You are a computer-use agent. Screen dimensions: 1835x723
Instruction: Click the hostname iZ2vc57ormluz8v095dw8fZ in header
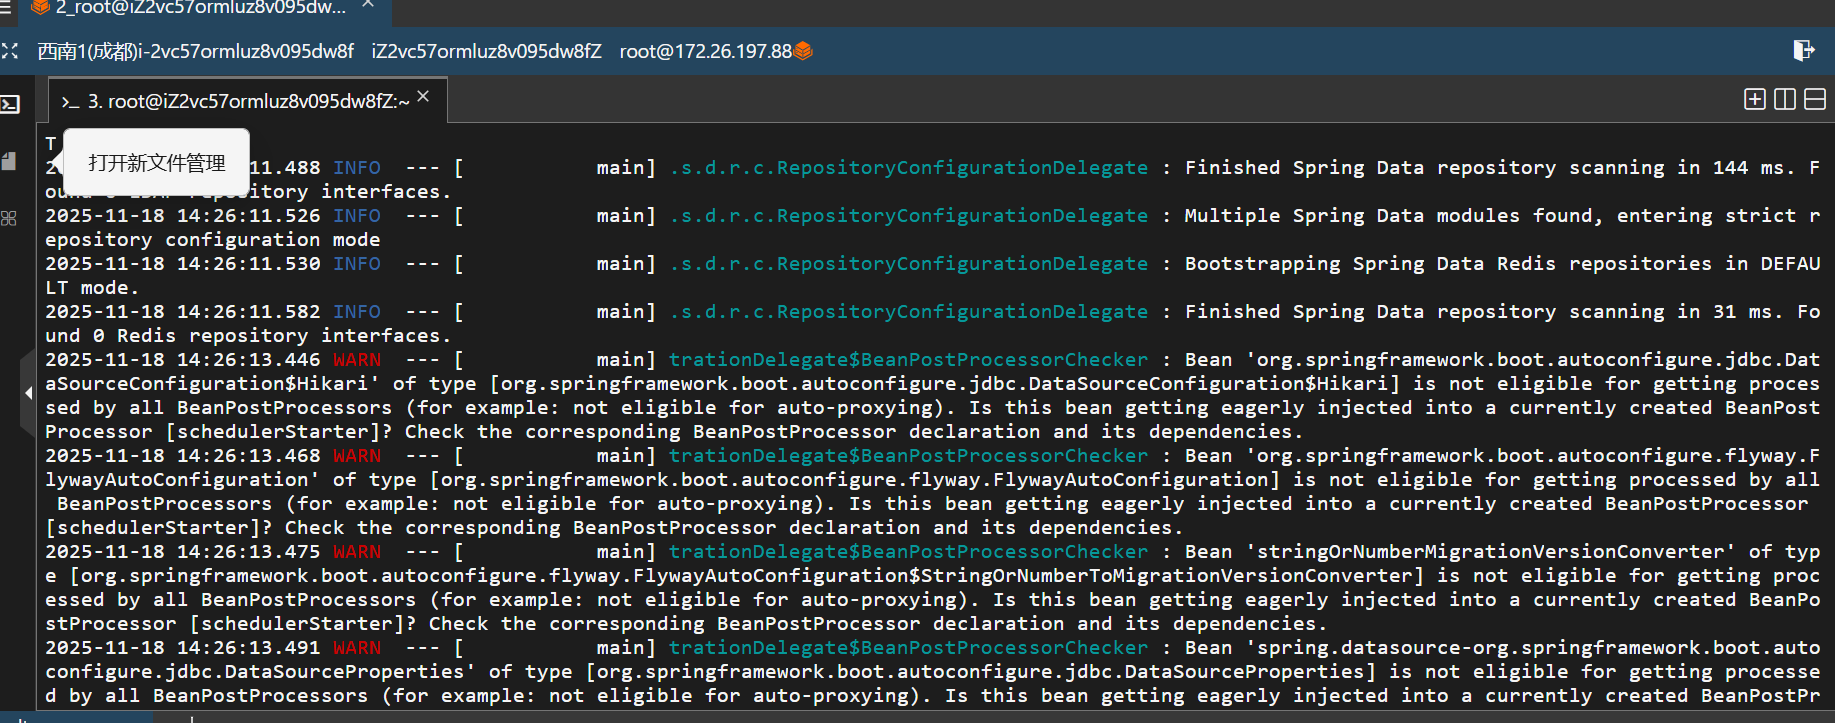click(x=486, y=51)
